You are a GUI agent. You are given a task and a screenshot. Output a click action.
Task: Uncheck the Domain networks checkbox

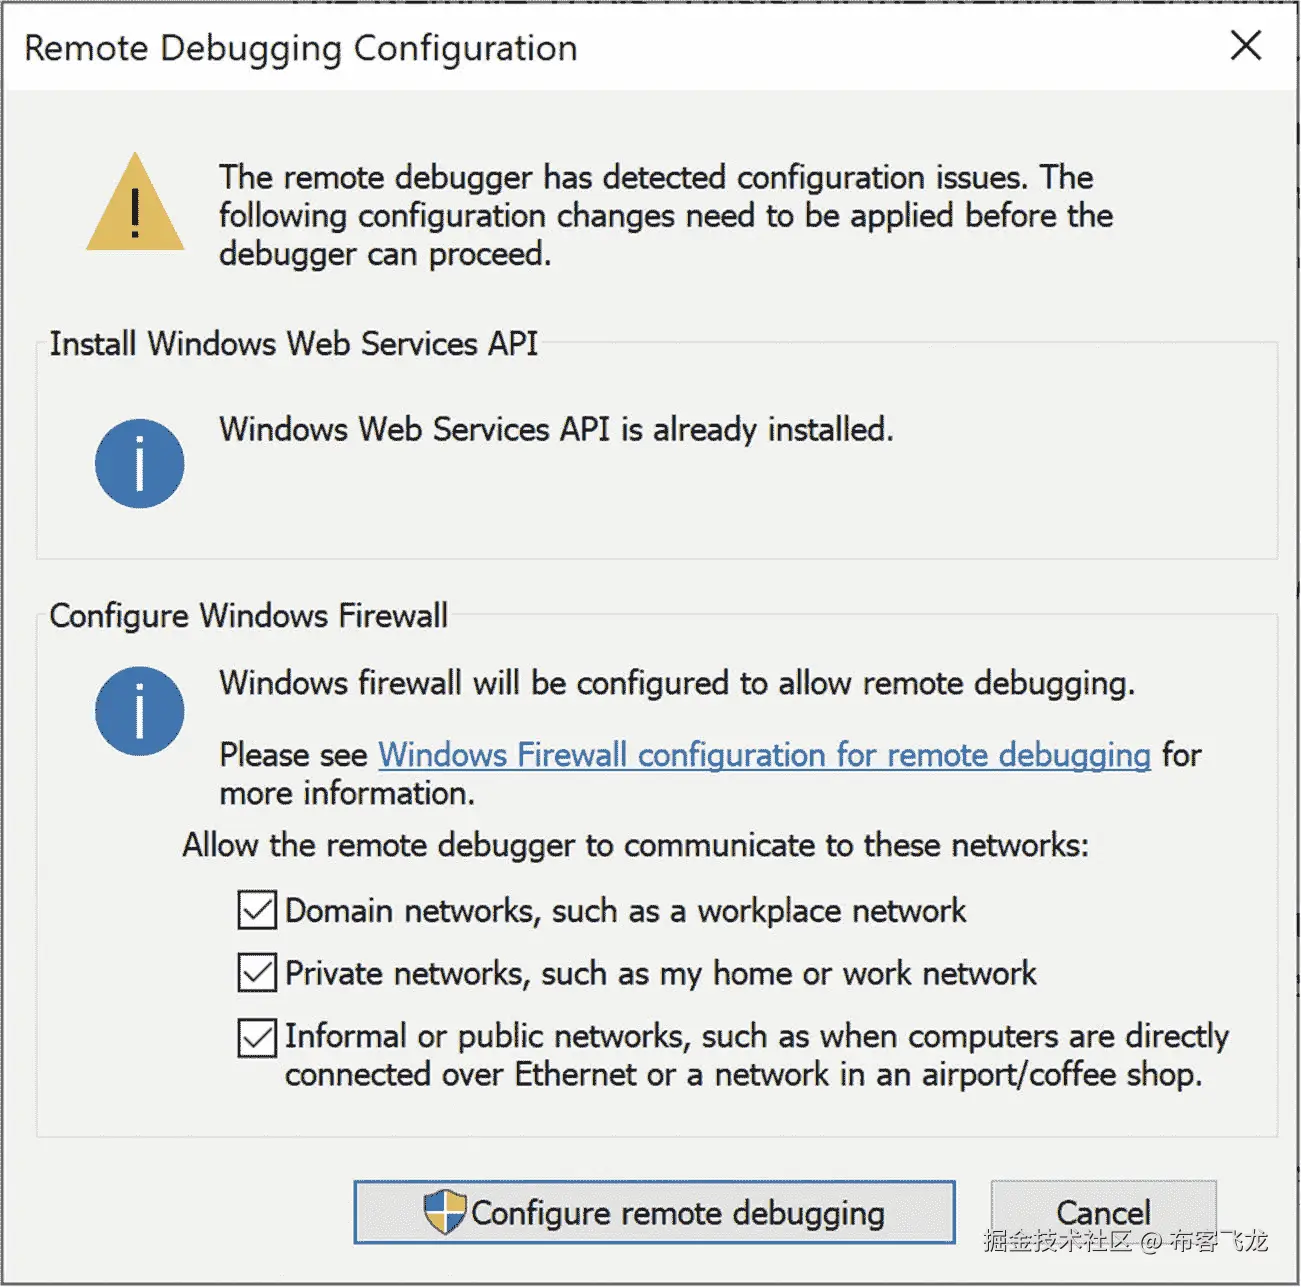point(257,911)
